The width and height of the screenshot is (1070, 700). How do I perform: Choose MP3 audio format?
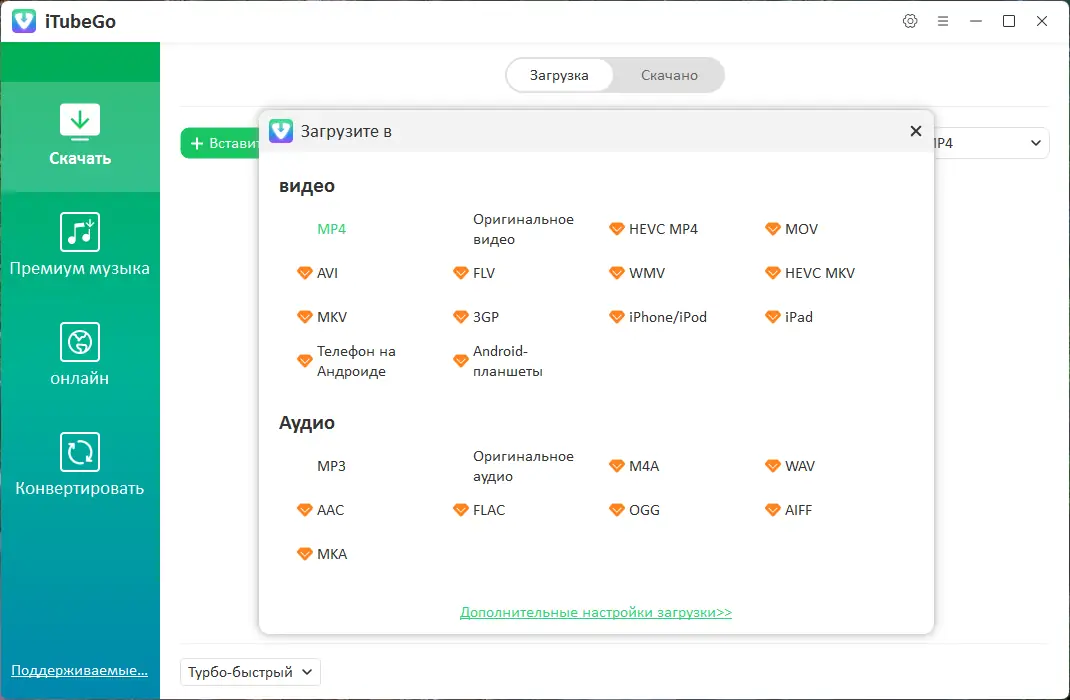(331, 466)
